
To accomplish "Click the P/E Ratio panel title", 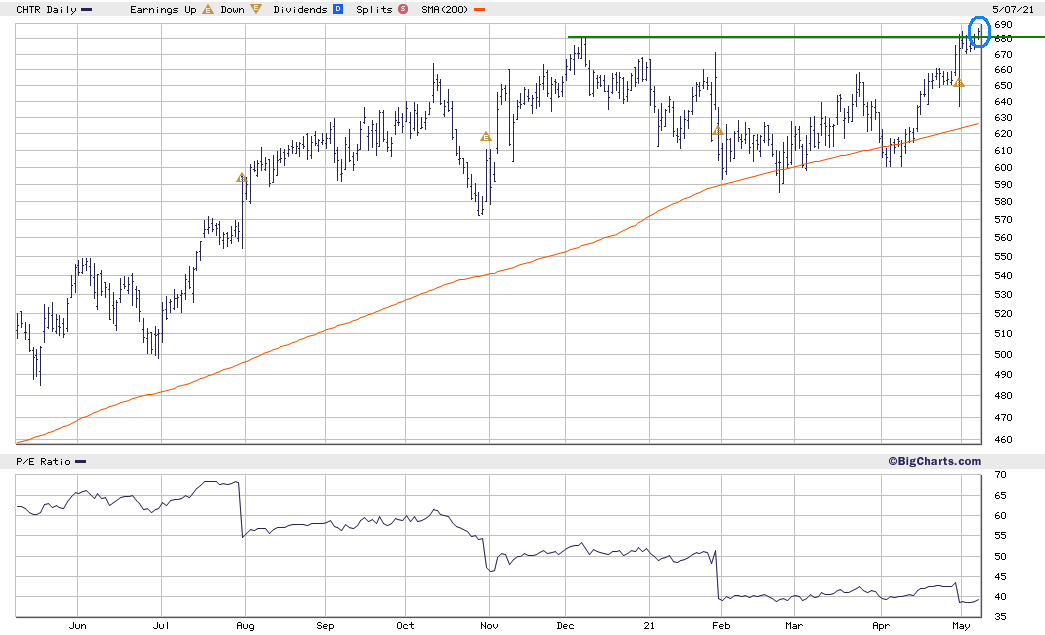I will pos(43,462).
